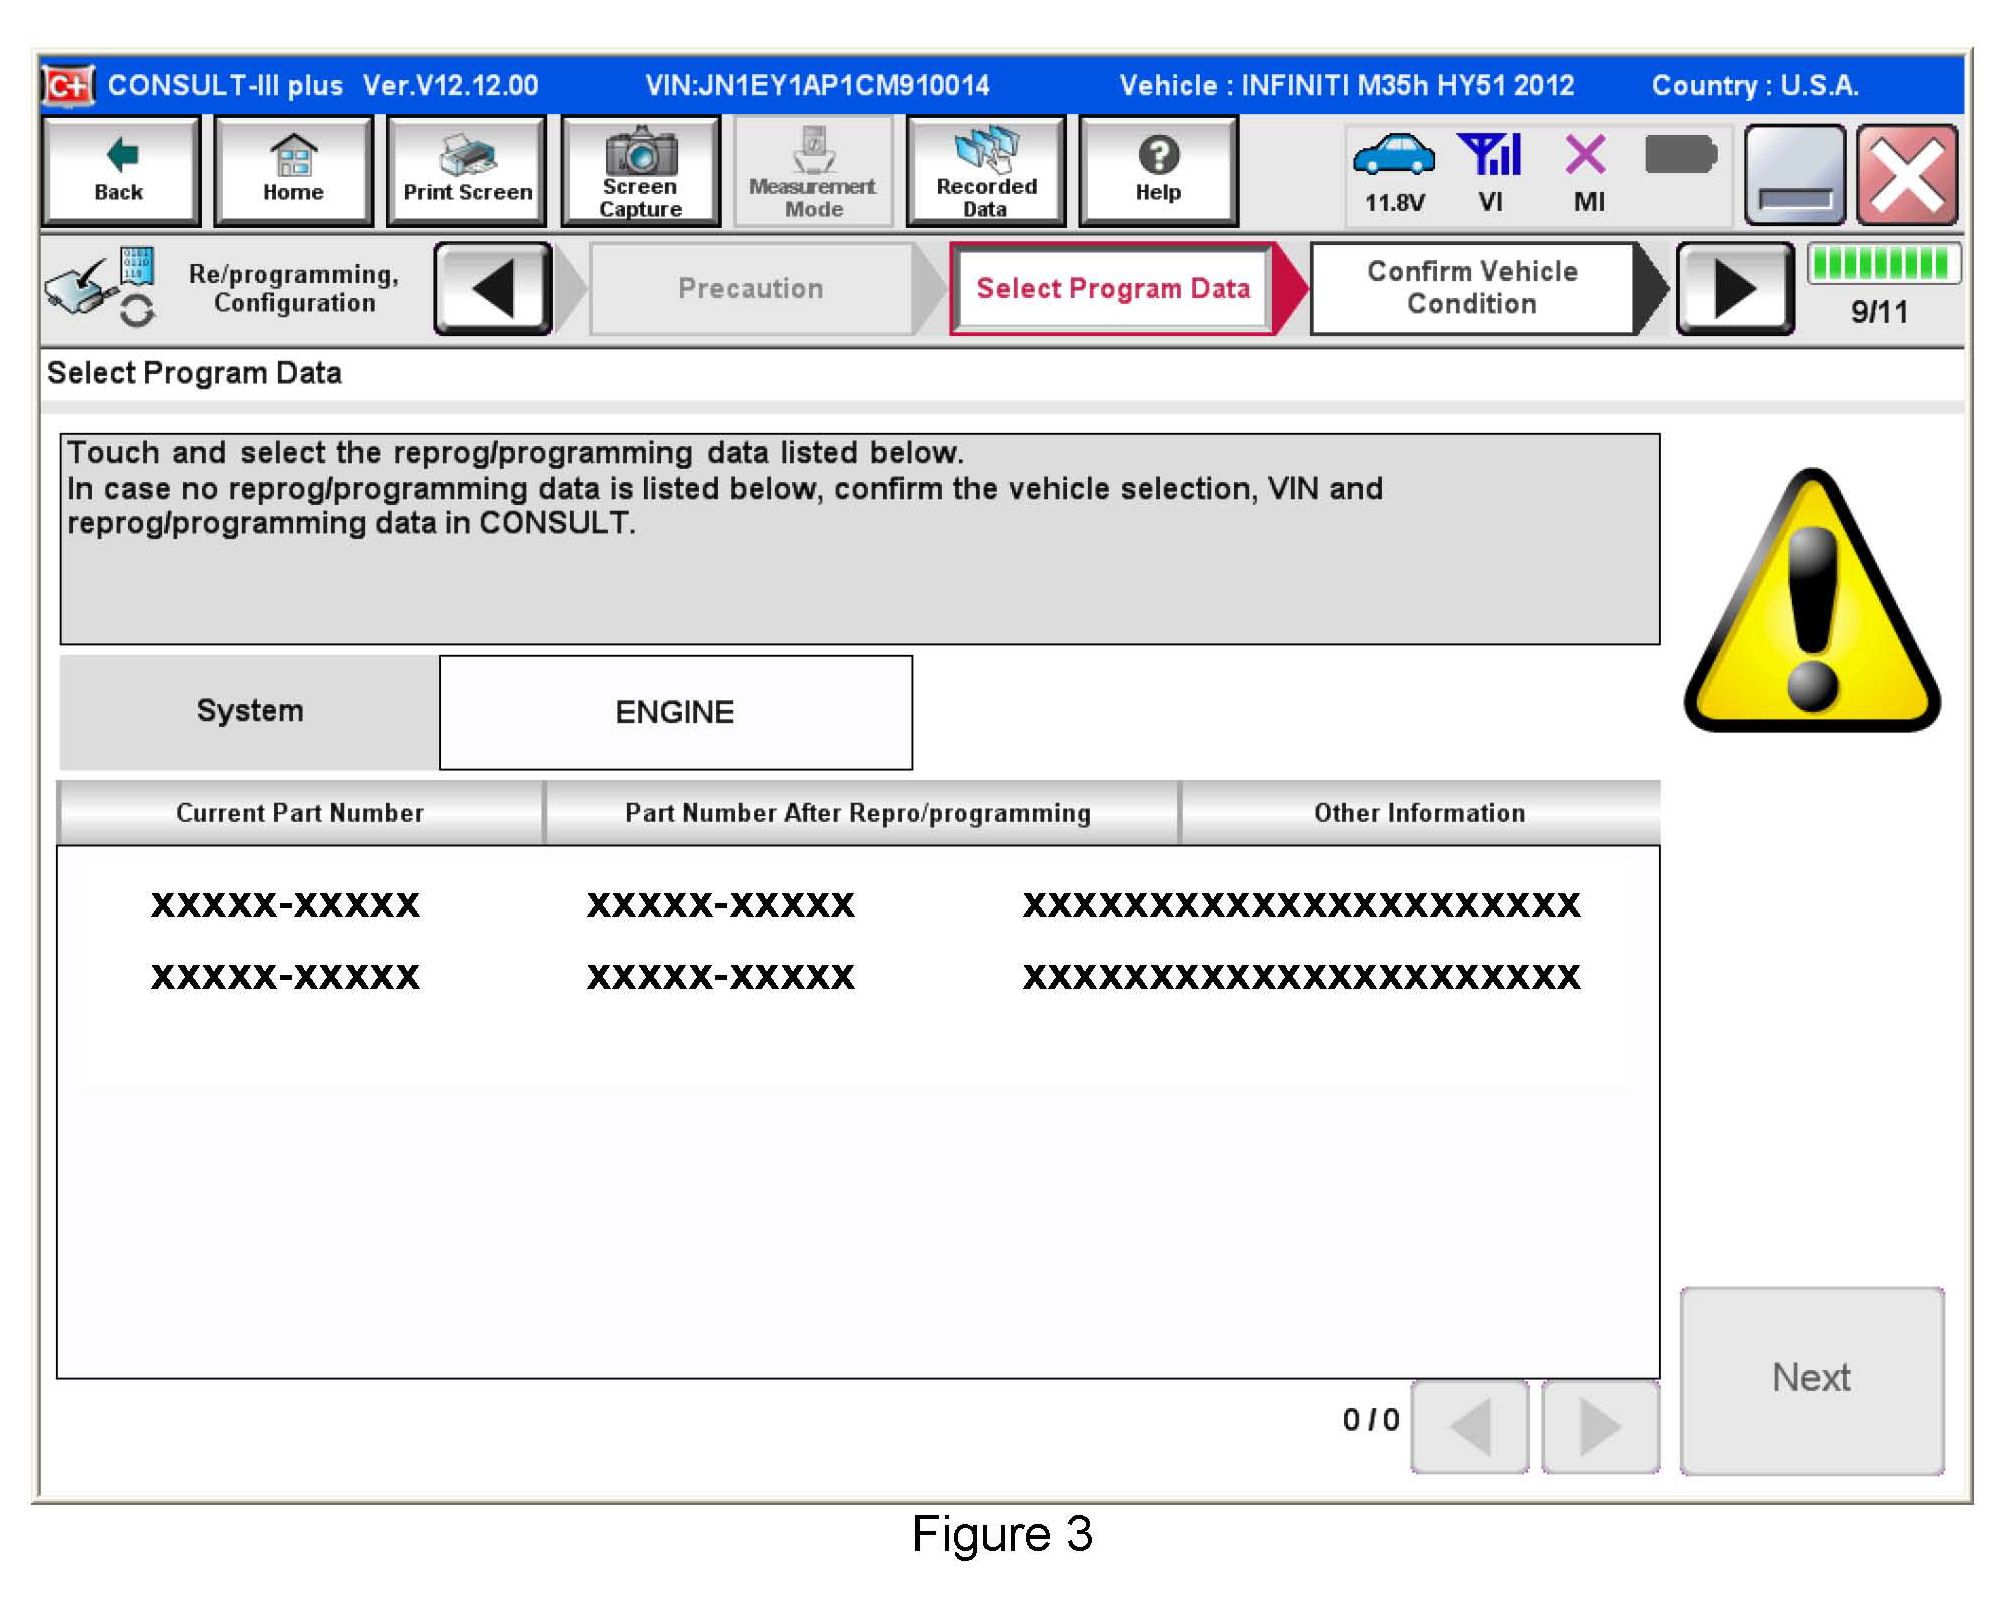Click second row's other information text

click(x=1301, y=976)
